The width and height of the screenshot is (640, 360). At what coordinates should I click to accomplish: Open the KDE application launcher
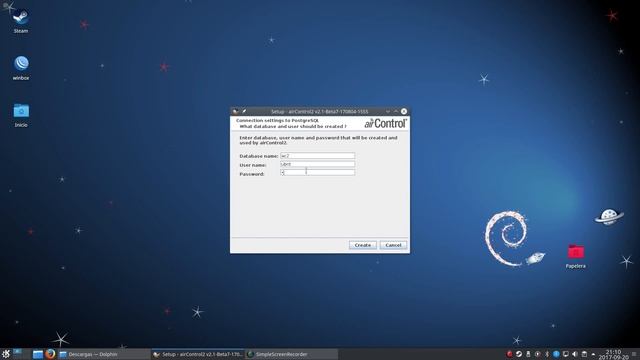tap(5, 354)
